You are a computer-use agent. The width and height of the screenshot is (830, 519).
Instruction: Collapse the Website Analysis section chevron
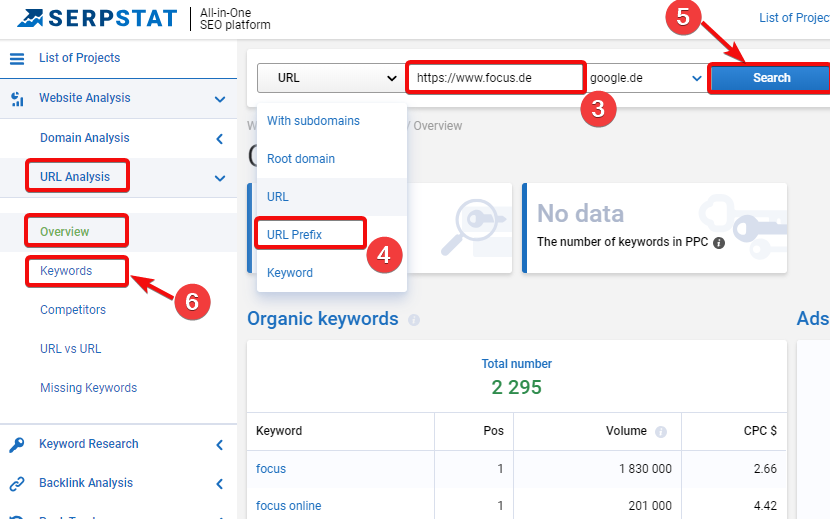tap(220, 99)
